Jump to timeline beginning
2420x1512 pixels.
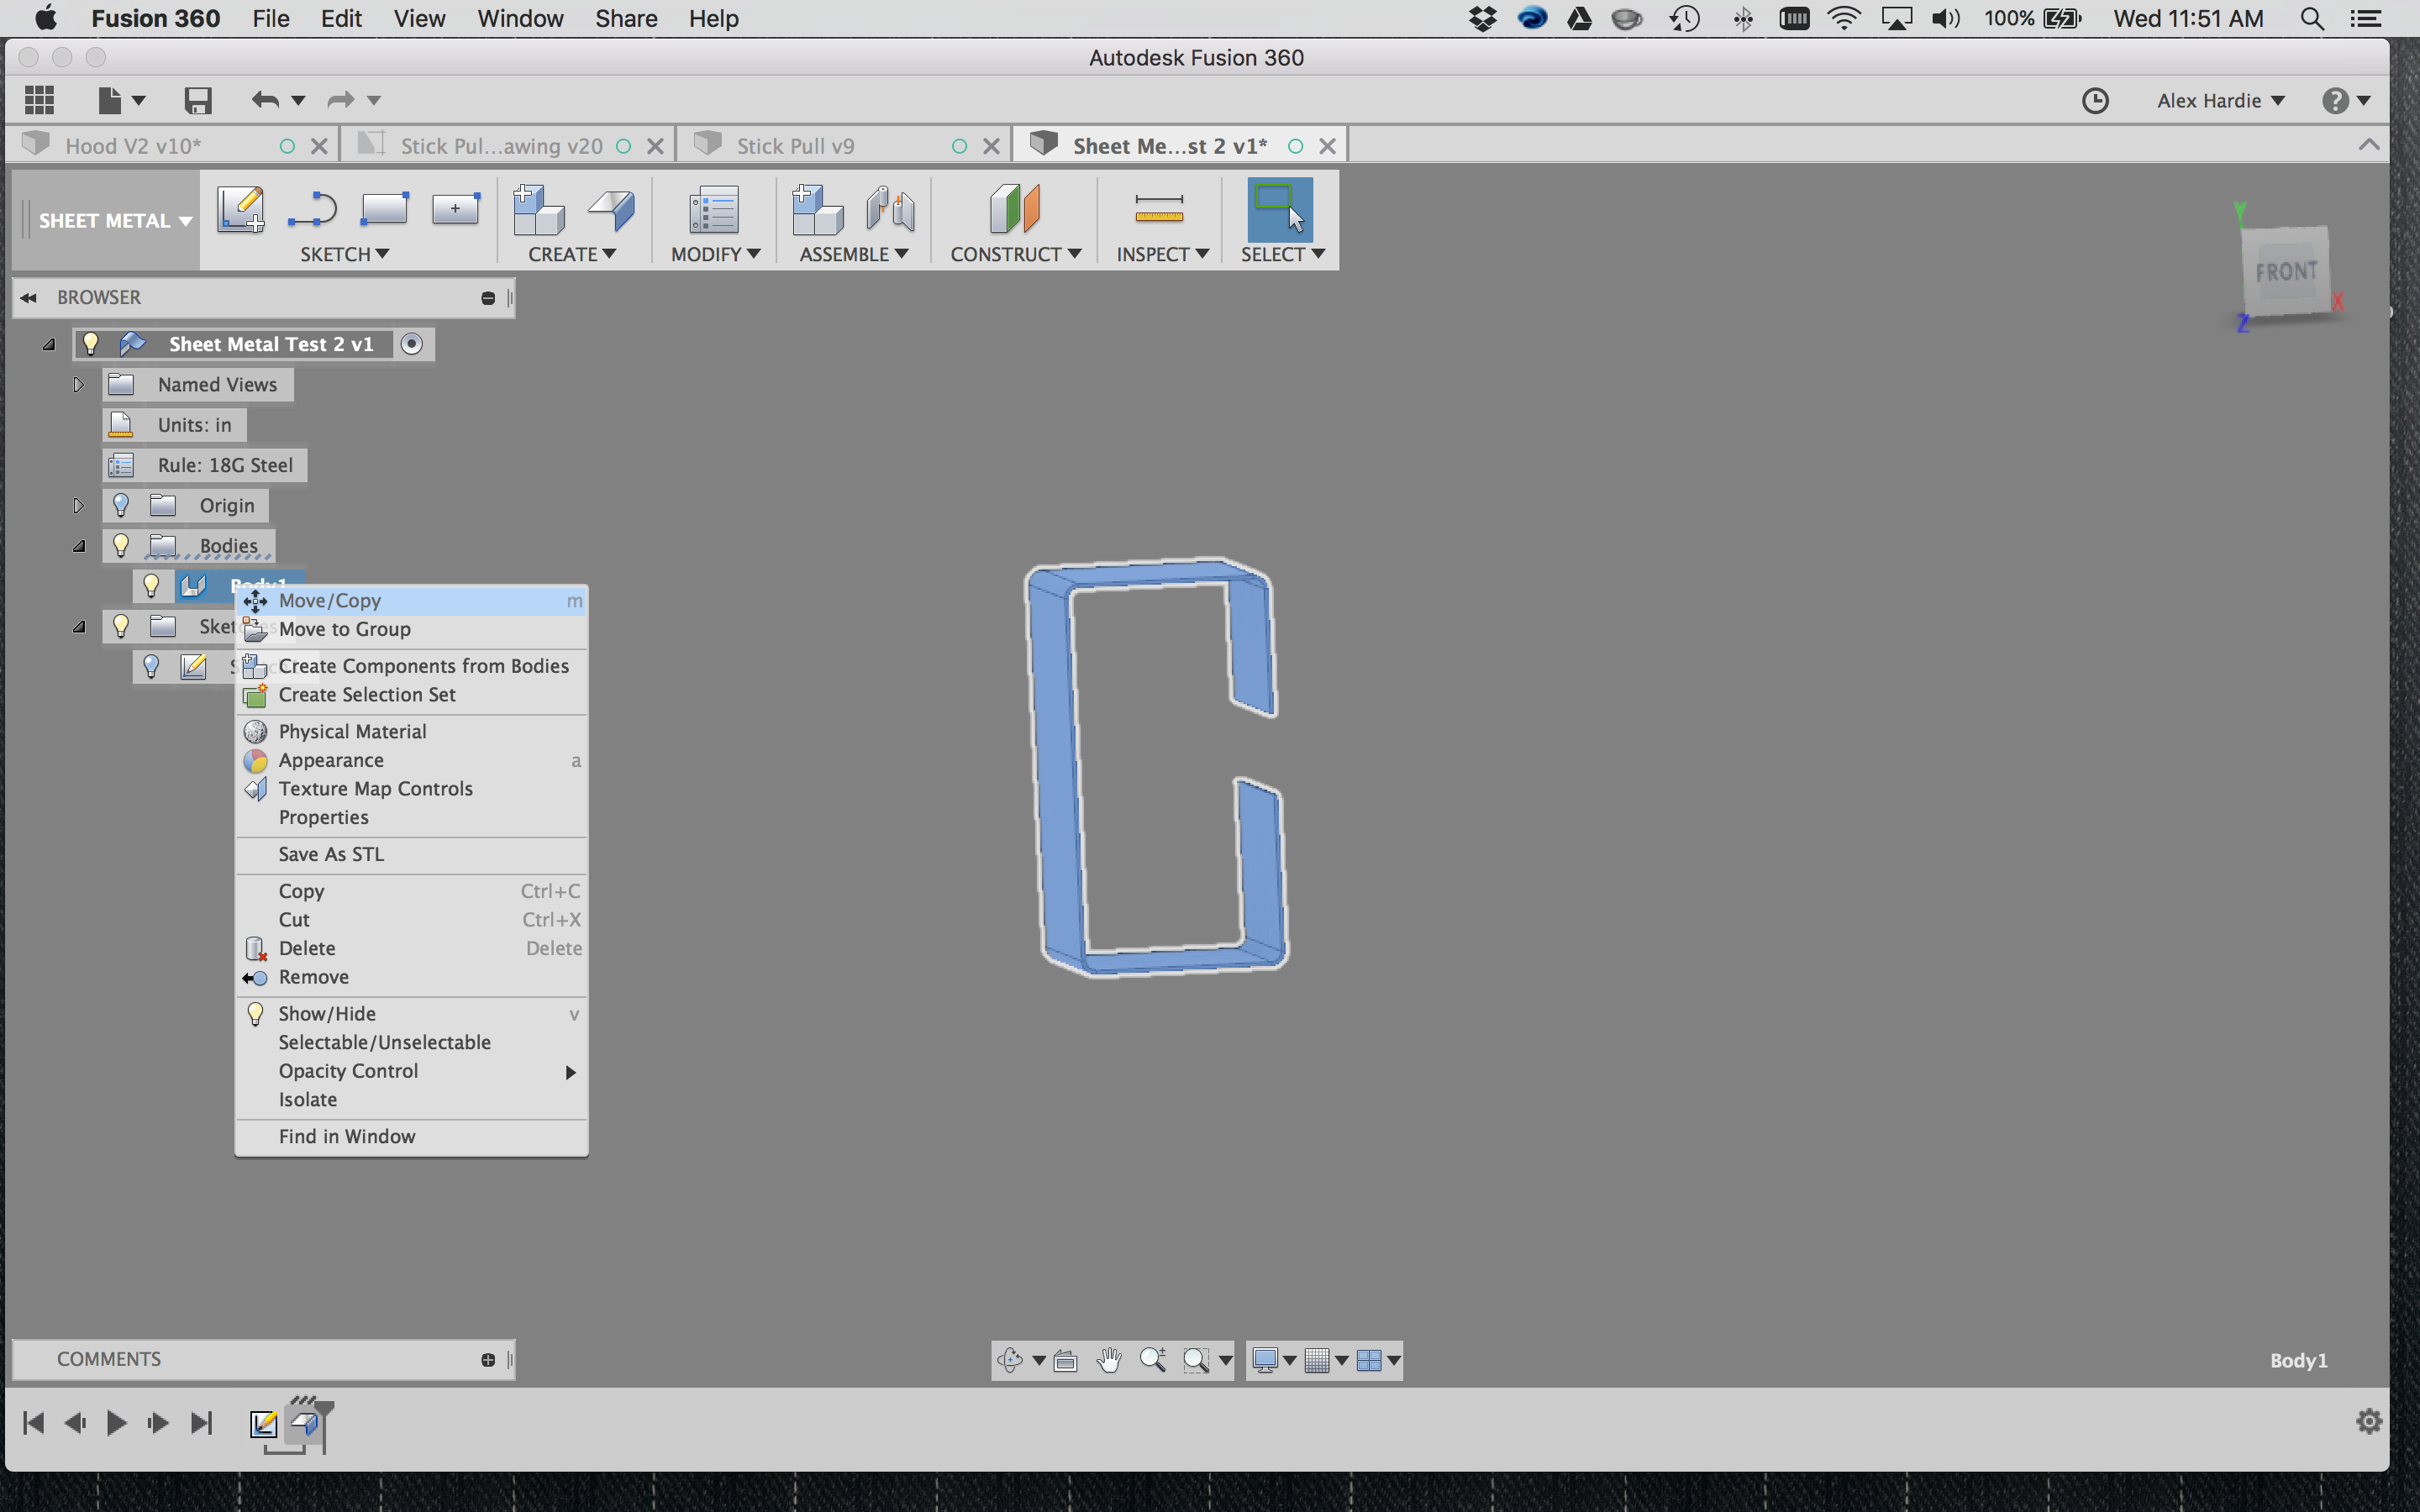coord(33,1423)
